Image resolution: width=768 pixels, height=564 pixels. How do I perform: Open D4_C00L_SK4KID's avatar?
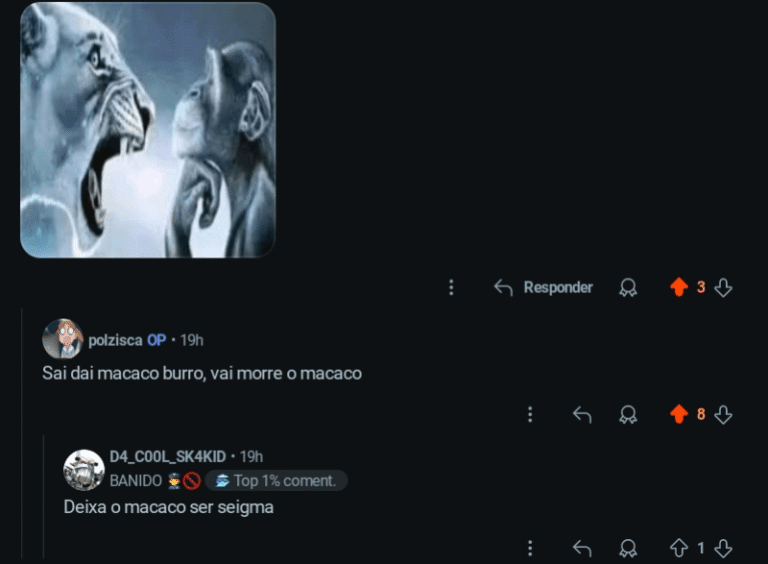84,470
